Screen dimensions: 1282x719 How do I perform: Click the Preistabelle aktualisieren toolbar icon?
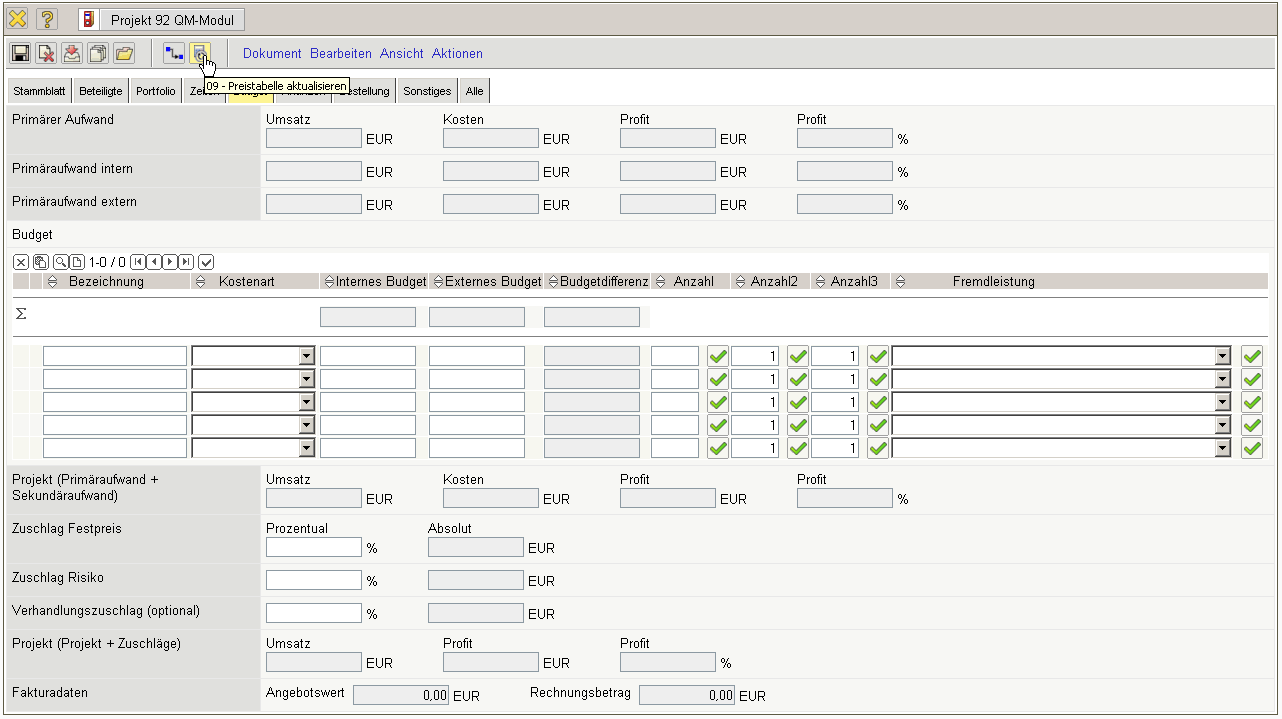(200, 53)
